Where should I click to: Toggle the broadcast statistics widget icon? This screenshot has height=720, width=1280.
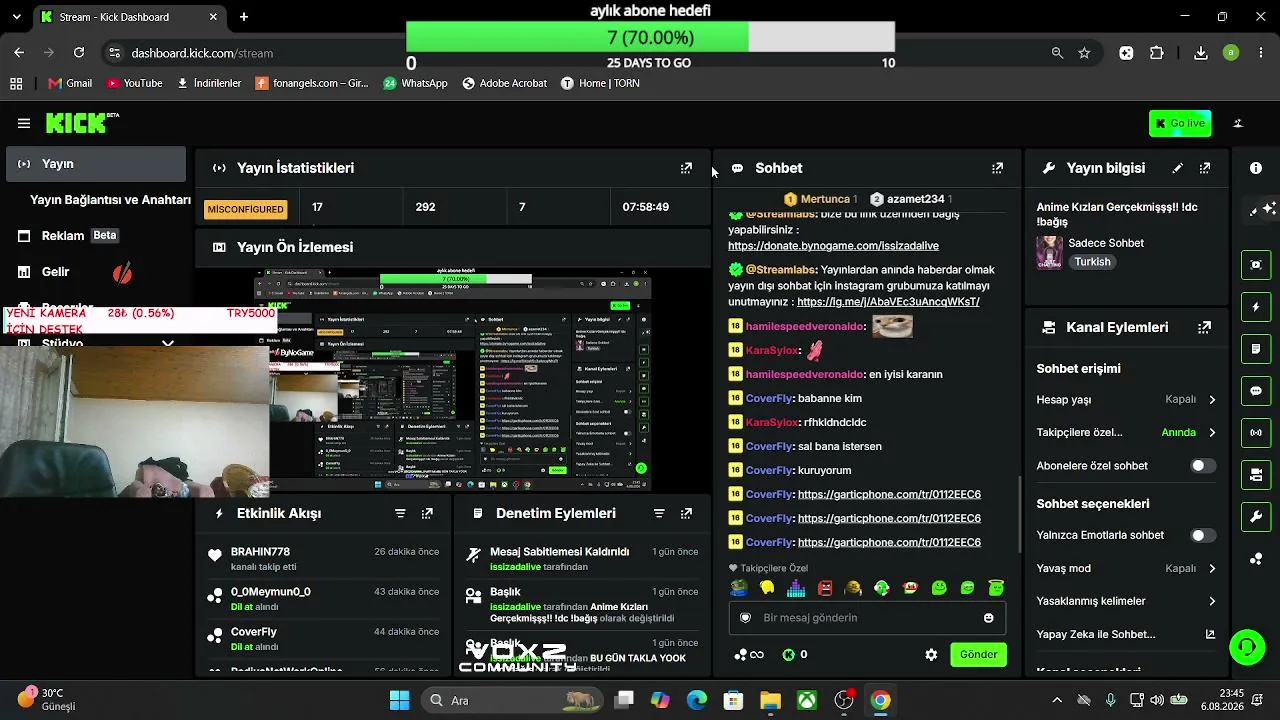click(x=1256, y=433)
